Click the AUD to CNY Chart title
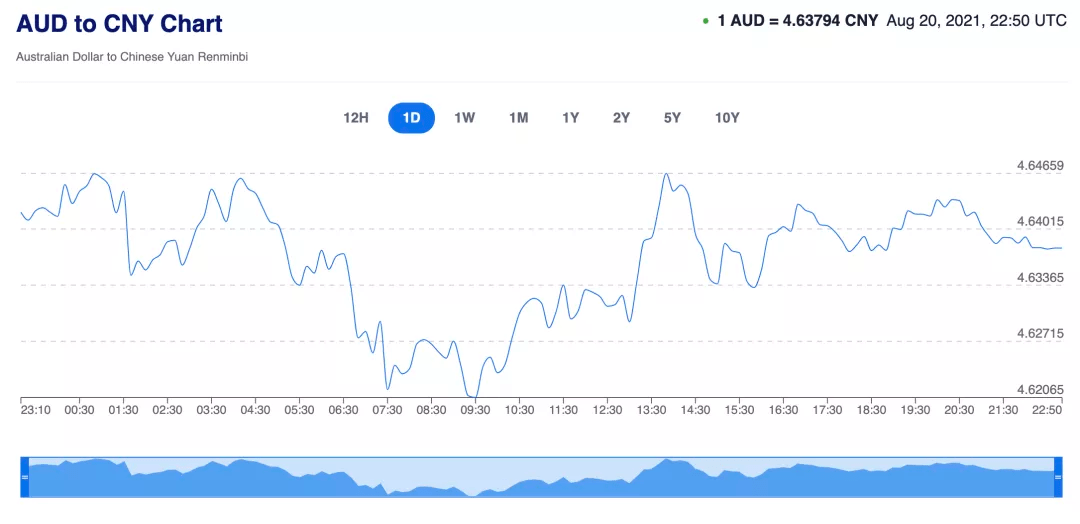Screen dimensions: 1080x524 [120, 24]
